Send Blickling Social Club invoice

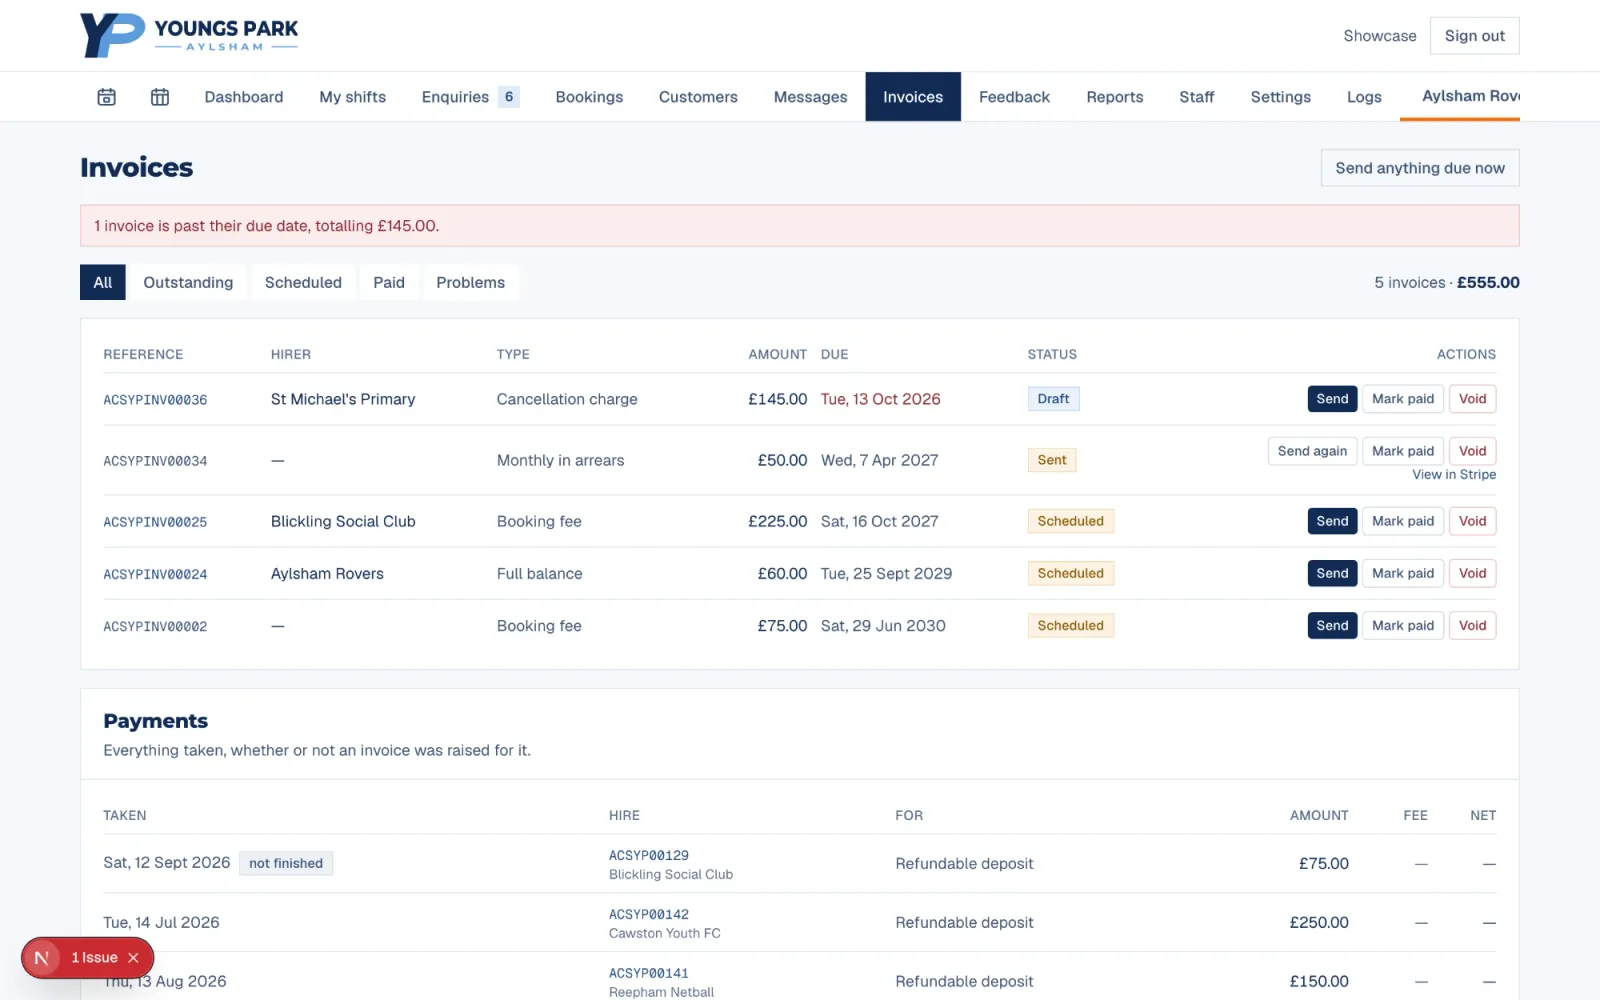click(1332, 521)
